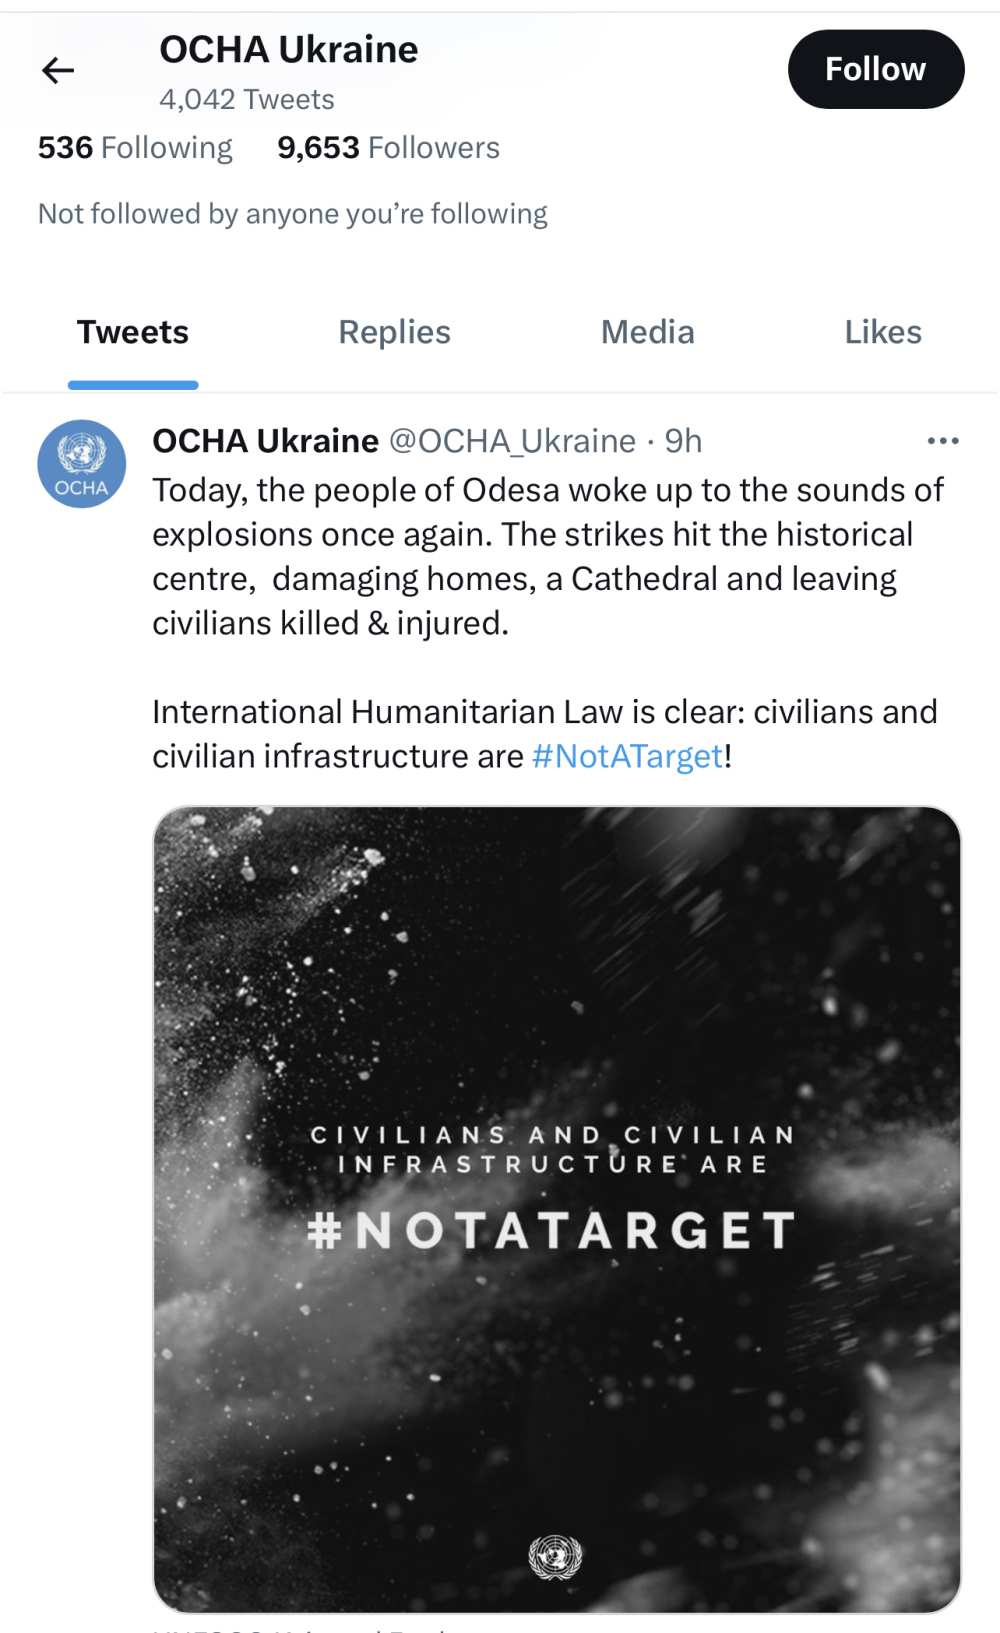
Task: Open the 536 Following list
Action: 135,148
